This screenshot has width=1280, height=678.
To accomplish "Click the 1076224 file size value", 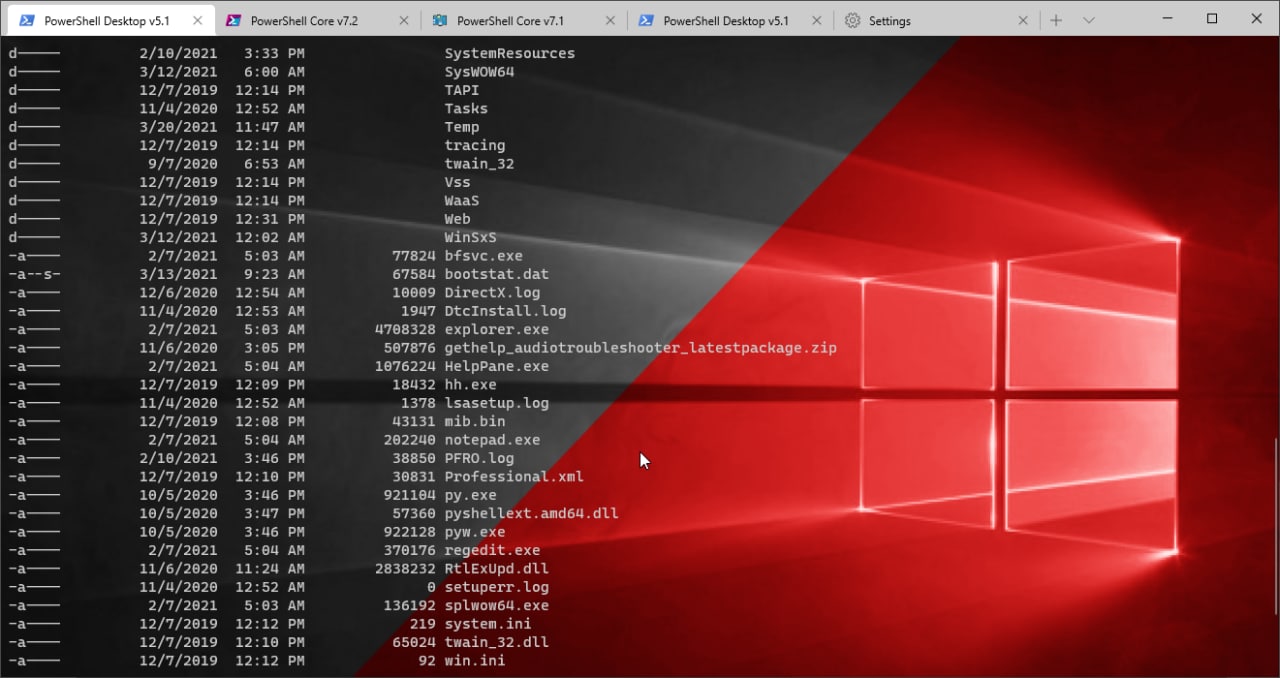I will tap(406, 366).
